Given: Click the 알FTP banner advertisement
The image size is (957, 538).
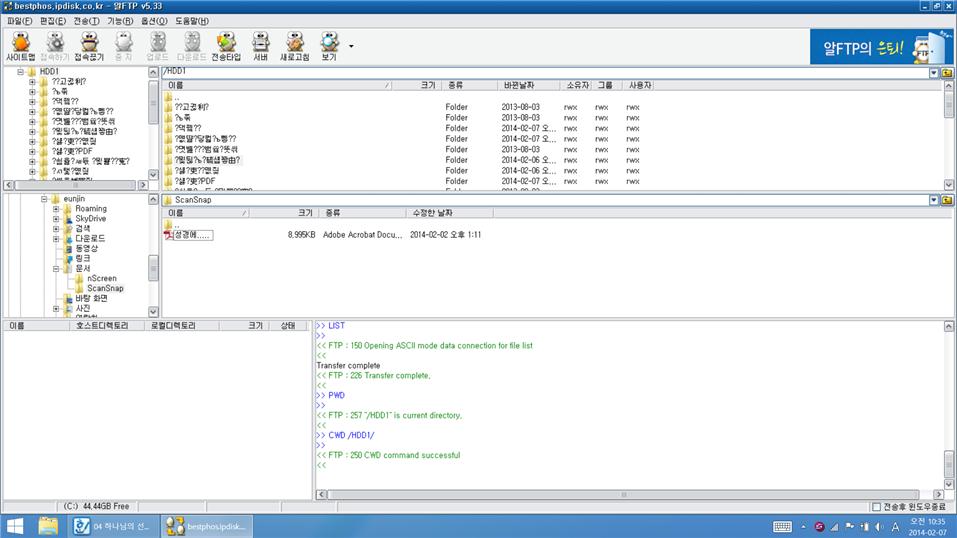Looking at the screenshot, I should pyautogui.click(x=881, y=47).
